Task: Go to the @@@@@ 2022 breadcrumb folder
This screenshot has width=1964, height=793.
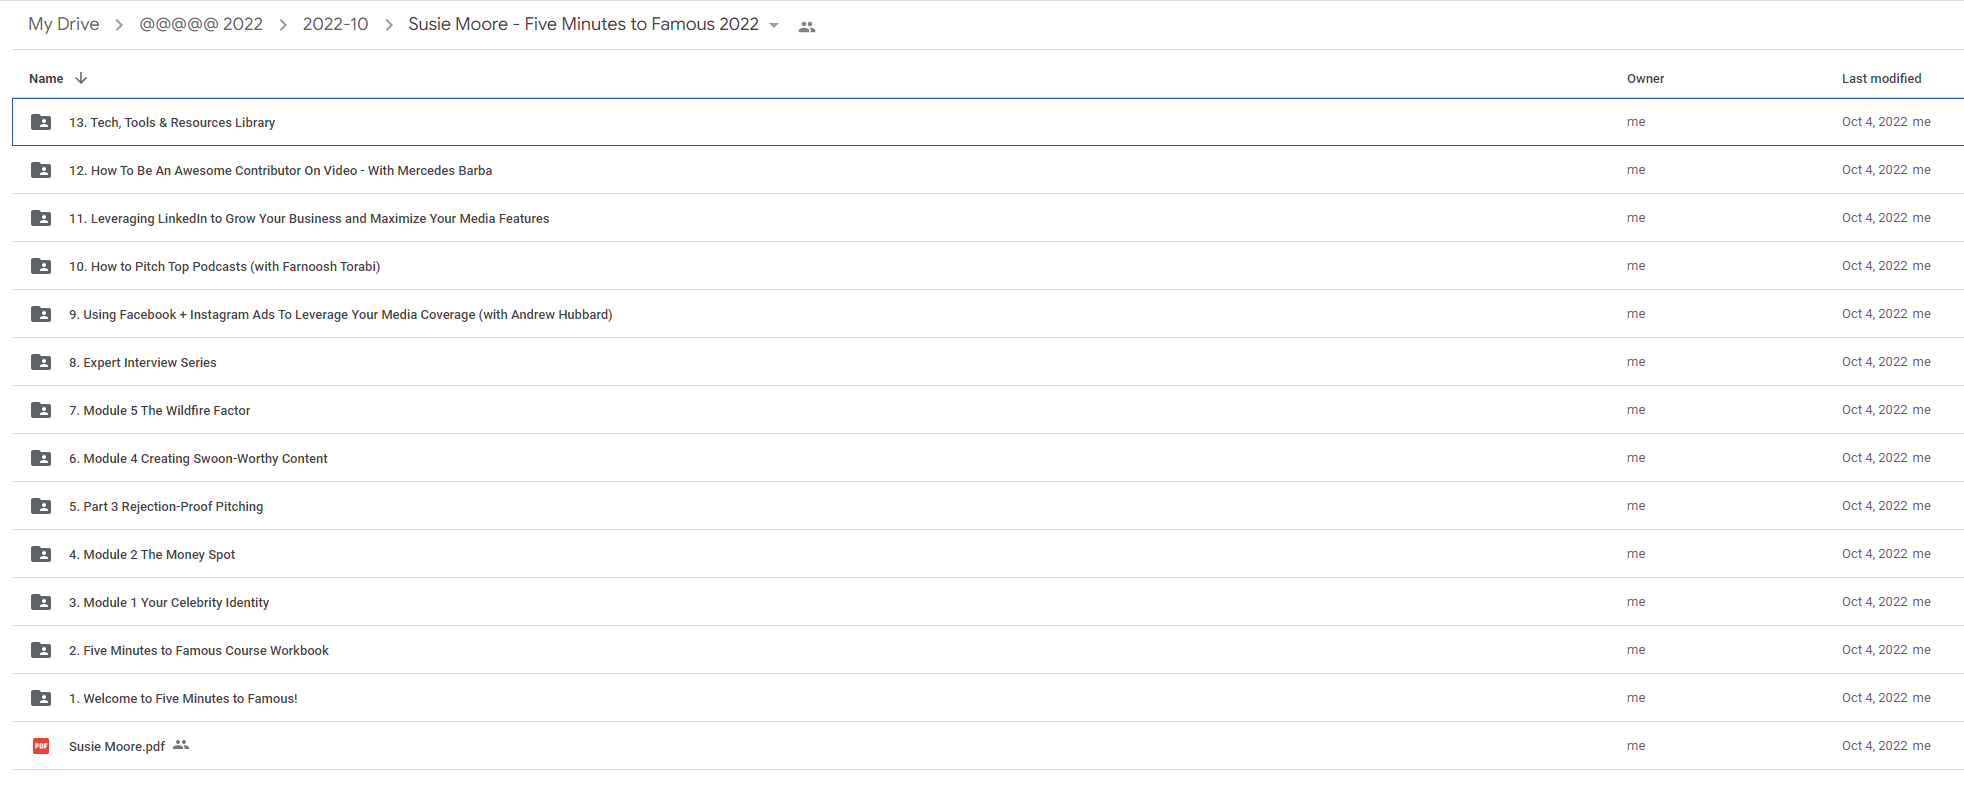Action: click(201, 24)
